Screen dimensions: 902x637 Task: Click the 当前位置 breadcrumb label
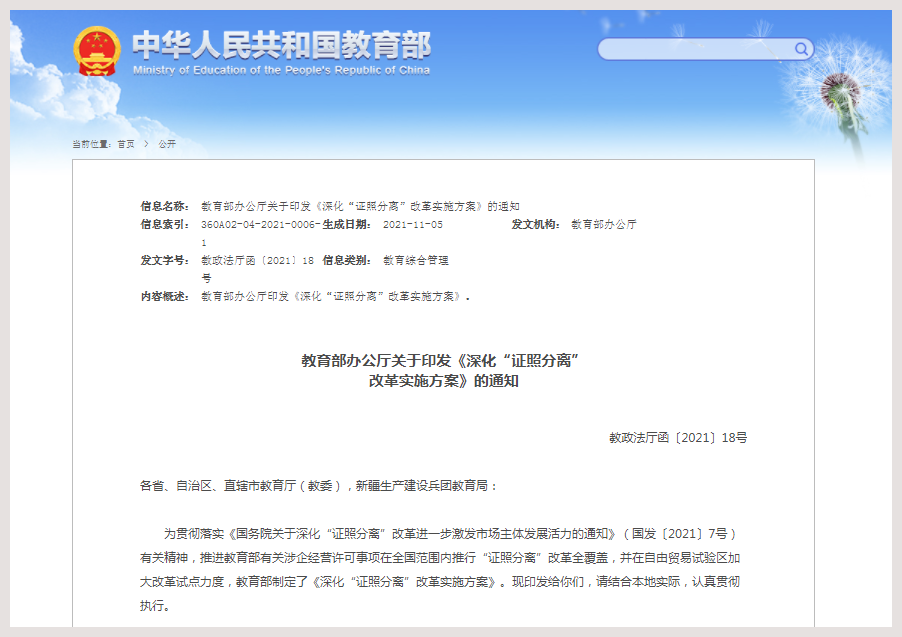pyautogui.click(x=92, y=144)
